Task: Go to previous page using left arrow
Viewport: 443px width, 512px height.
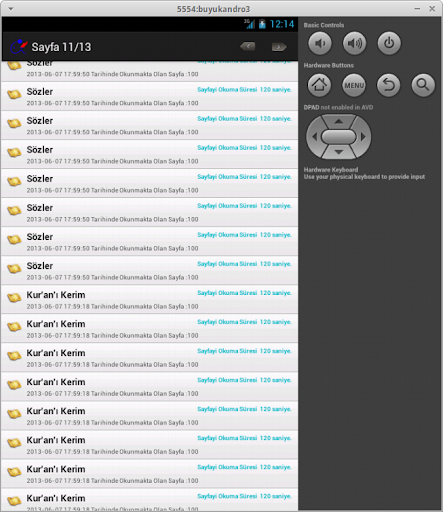Action: (x=248, y=46)
